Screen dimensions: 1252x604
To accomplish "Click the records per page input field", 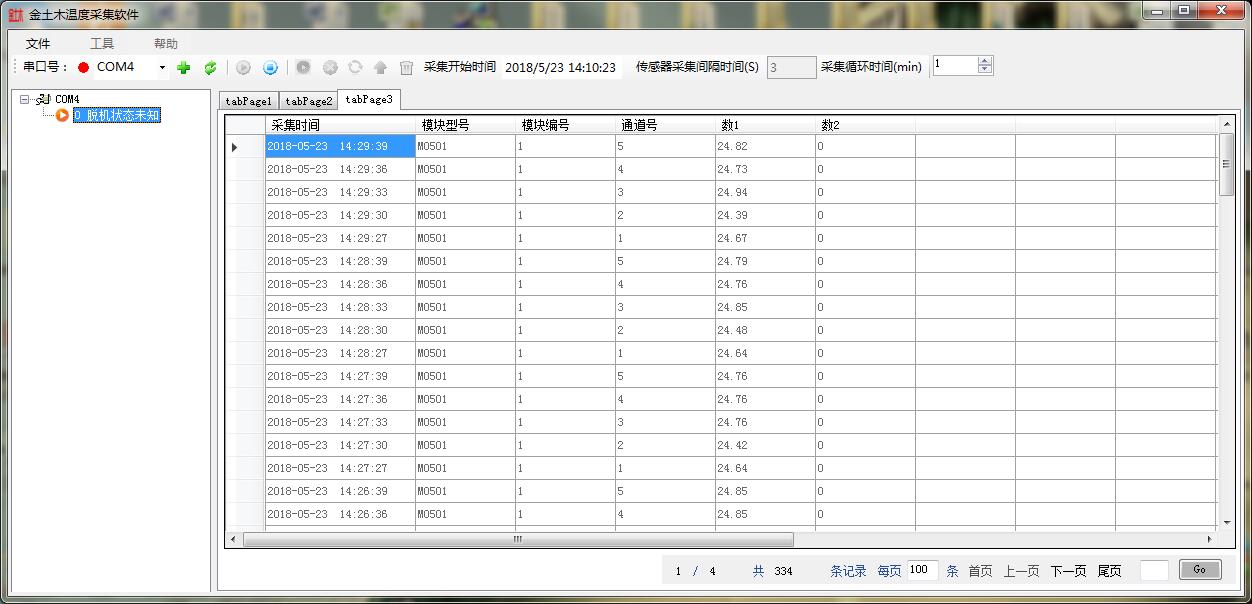I will pos(922,570).
